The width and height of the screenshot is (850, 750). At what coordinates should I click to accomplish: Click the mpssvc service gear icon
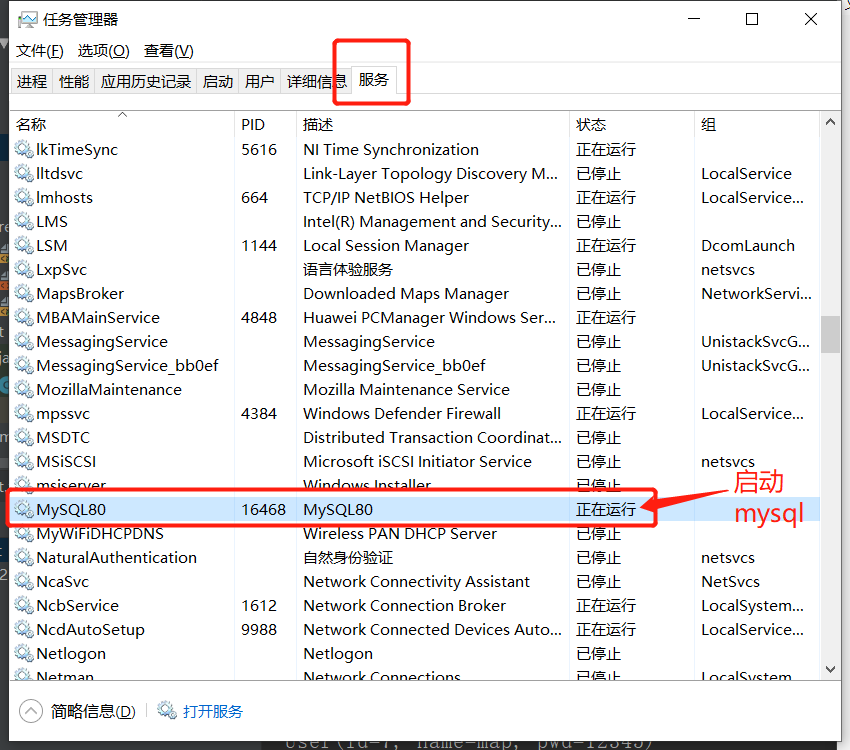tap(23, 413)
